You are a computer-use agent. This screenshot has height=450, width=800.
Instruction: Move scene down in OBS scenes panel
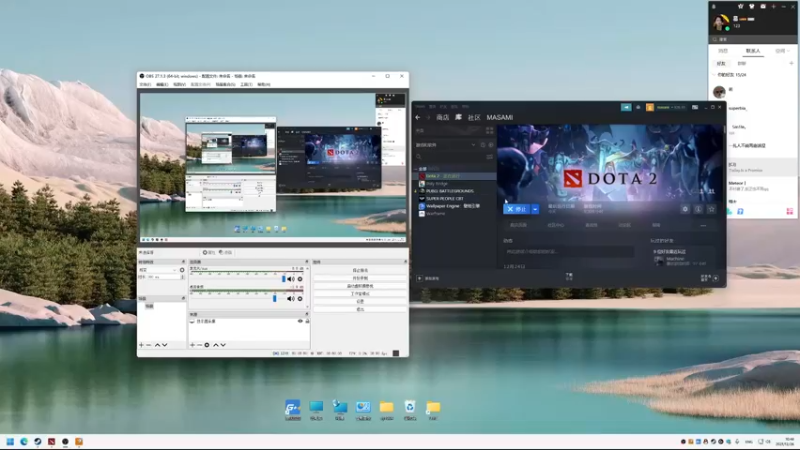165,345
